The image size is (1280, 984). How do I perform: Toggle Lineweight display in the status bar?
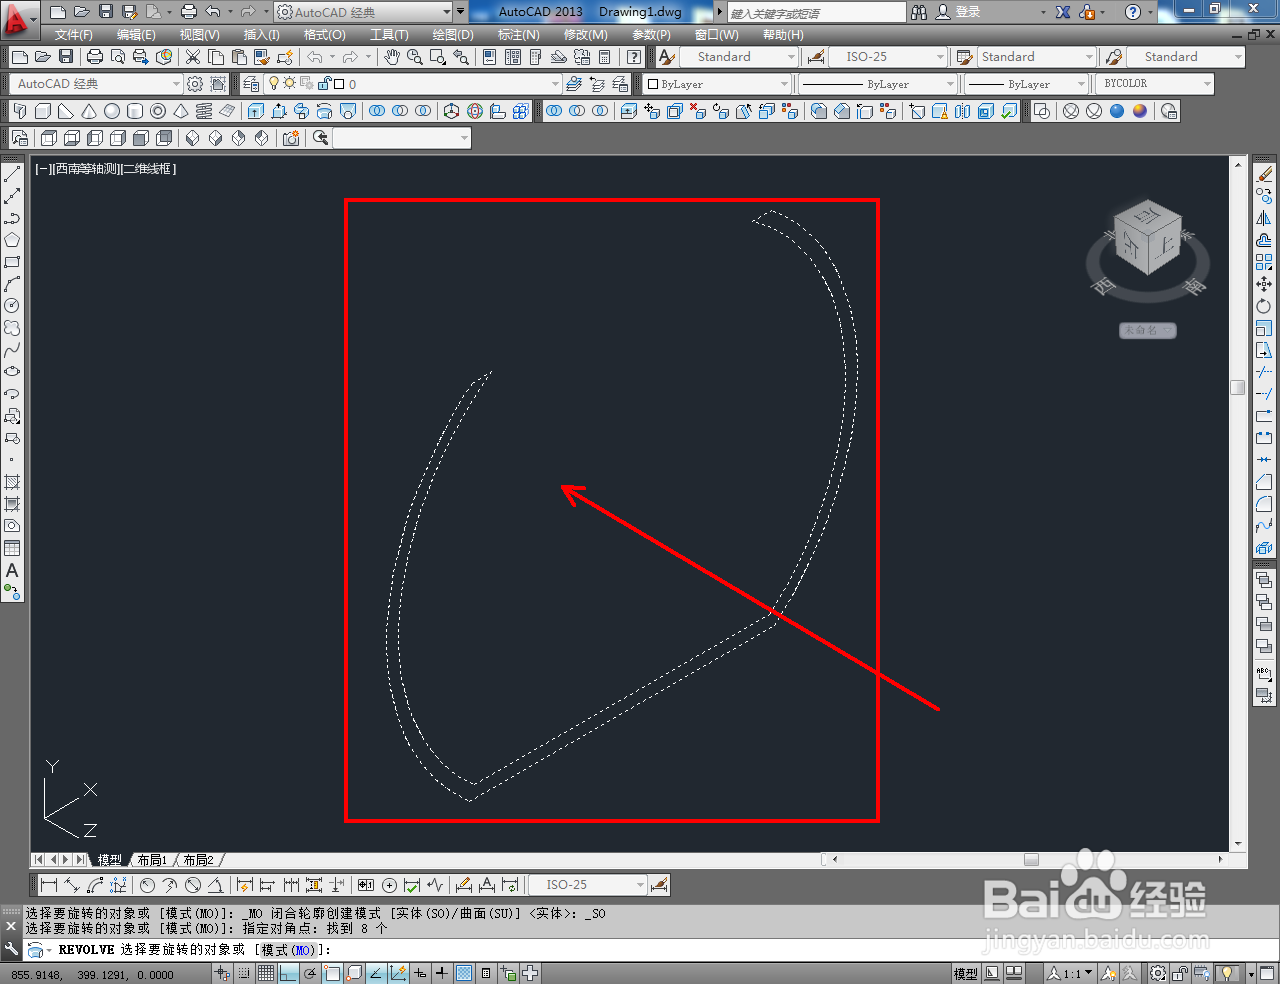[x=442, y=973]
